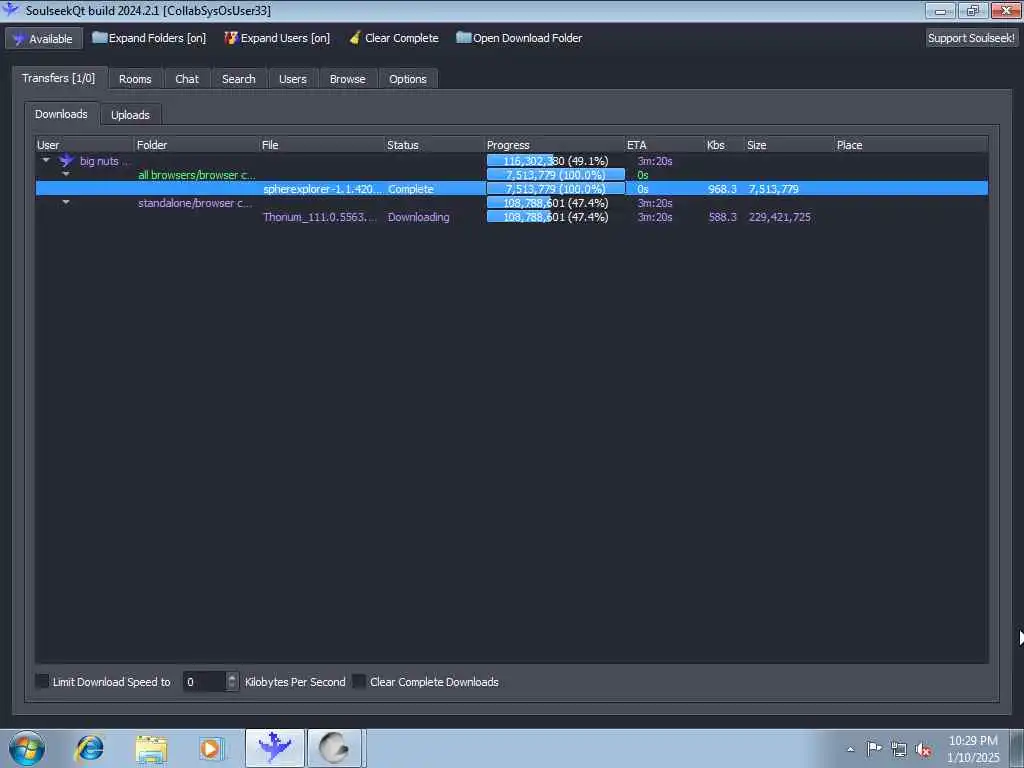
Task: Sort by the Size column header
Action: click(x=789, y=145)
